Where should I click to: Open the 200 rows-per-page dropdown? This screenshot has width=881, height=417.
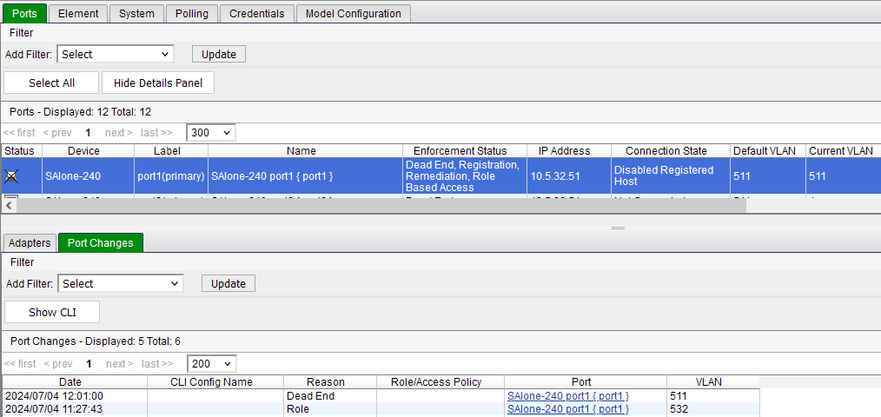(211, 364)
